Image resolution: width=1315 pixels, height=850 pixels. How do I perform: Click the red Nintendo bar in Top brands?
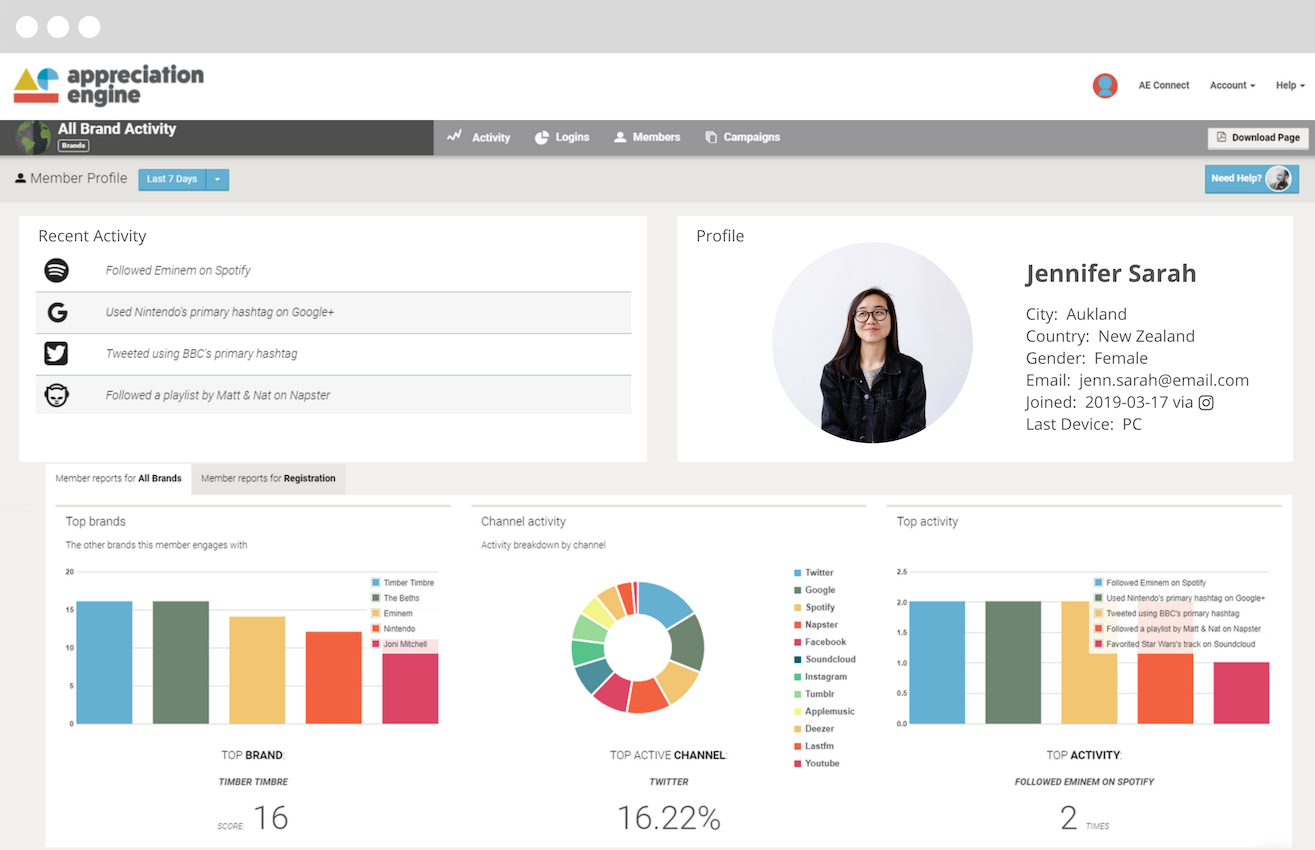333,677
